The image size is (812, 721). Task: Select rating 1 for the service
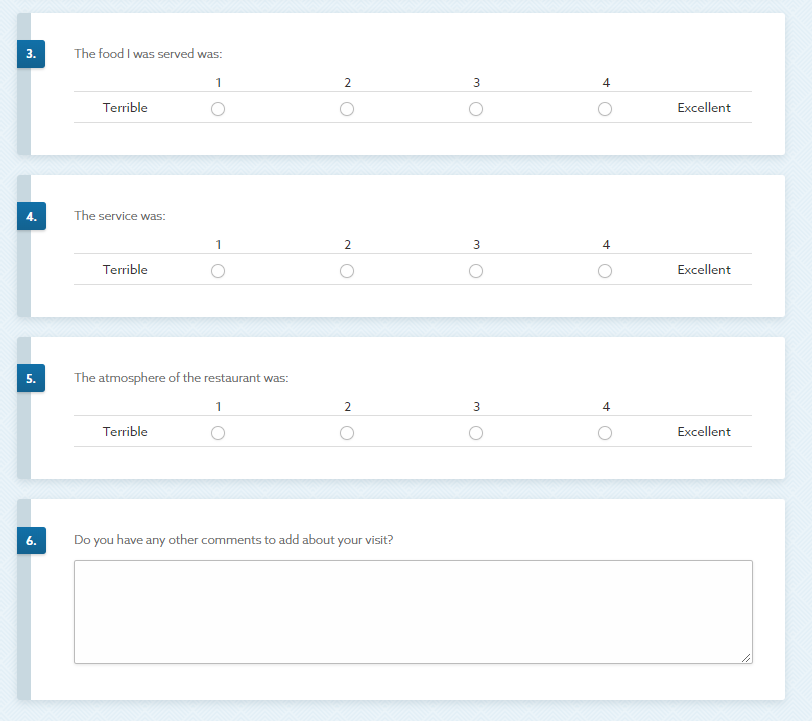pyautogui.click(x=218, y=271)
